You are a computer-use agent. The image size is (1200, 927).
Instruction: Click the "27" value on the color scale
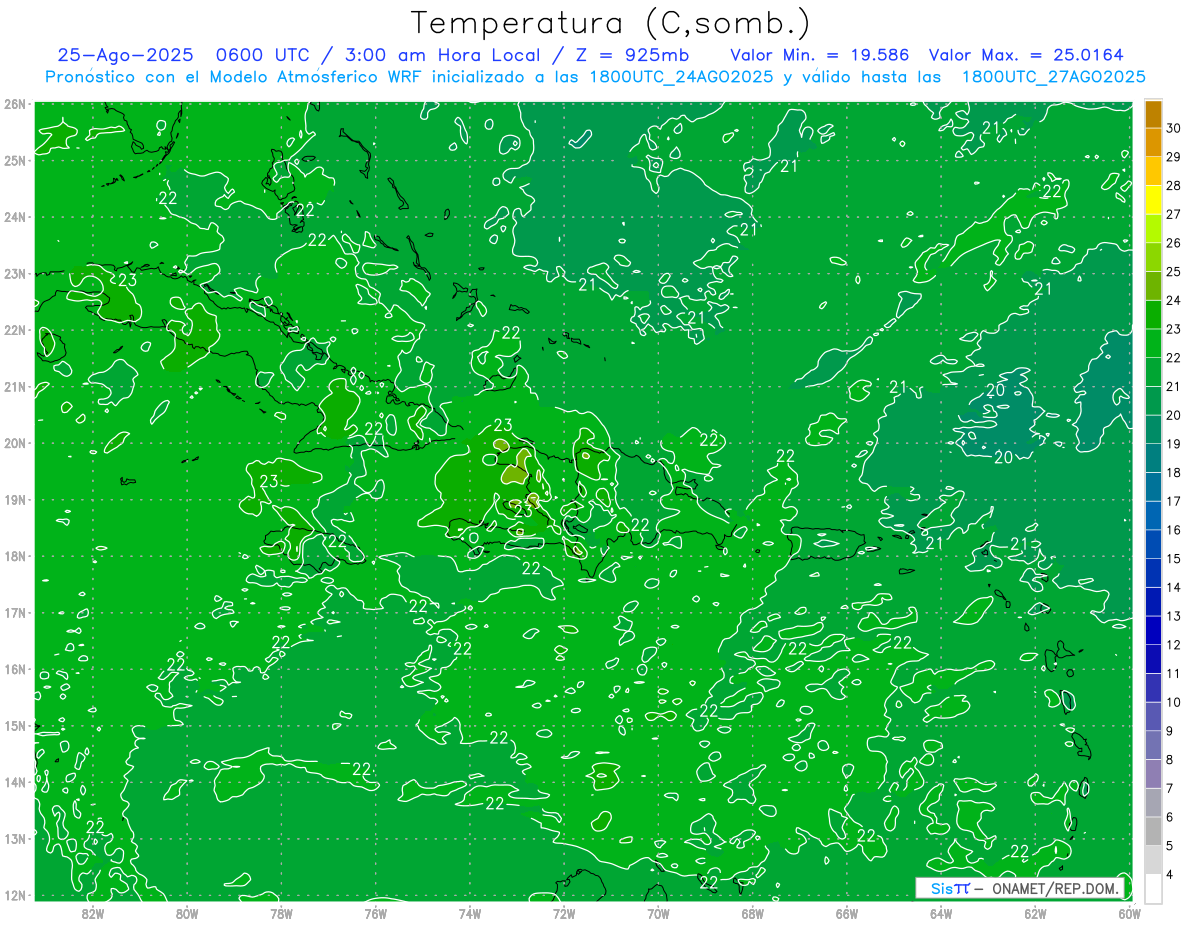[x=1173, y=214]
